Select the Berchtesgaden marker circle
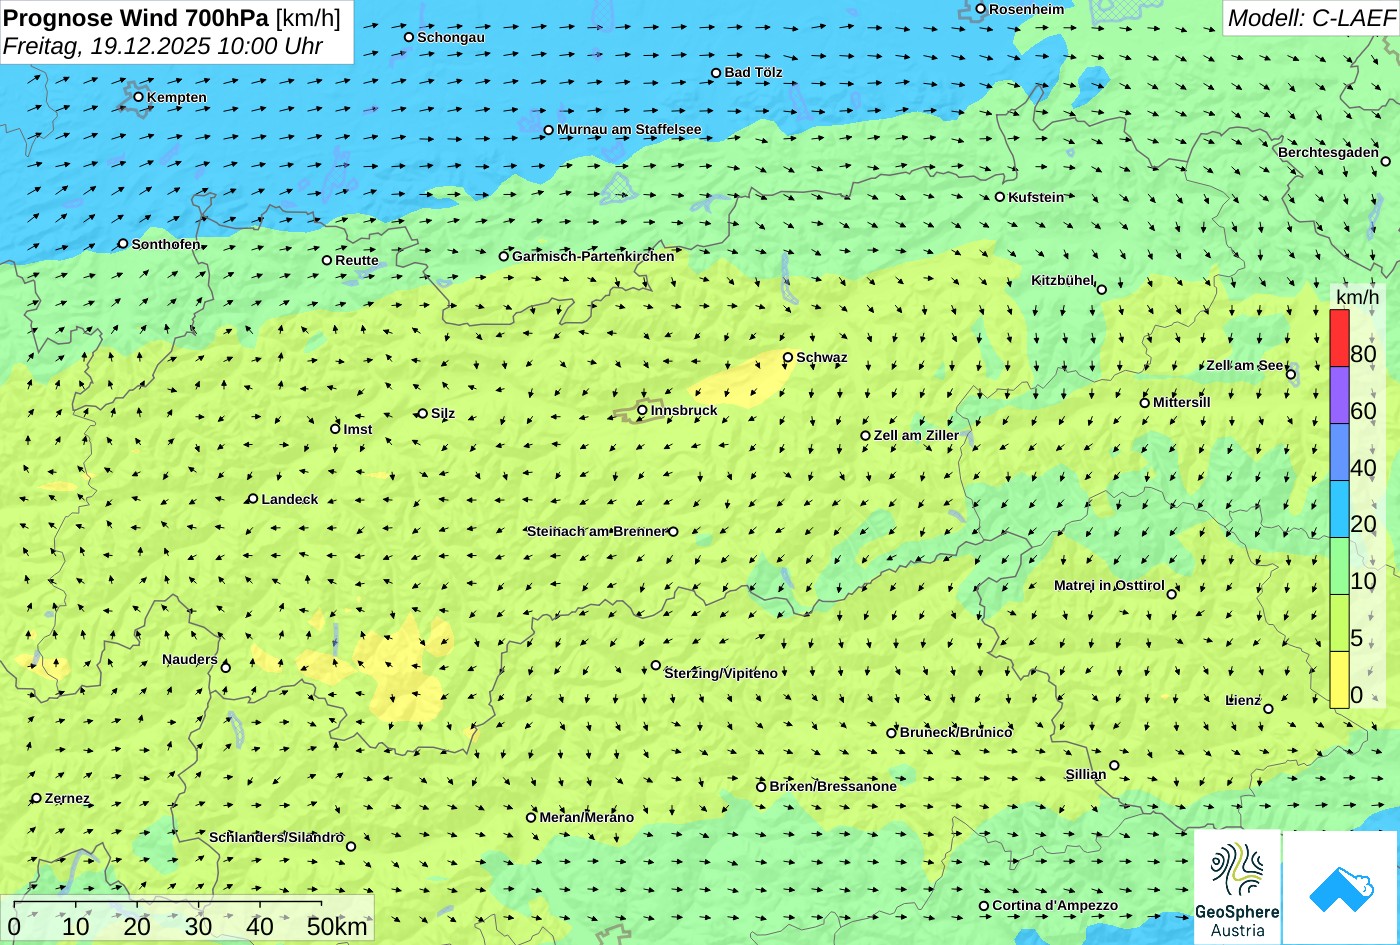The height and width of the screenshot is (945, 1400). tap(1386, 161)
